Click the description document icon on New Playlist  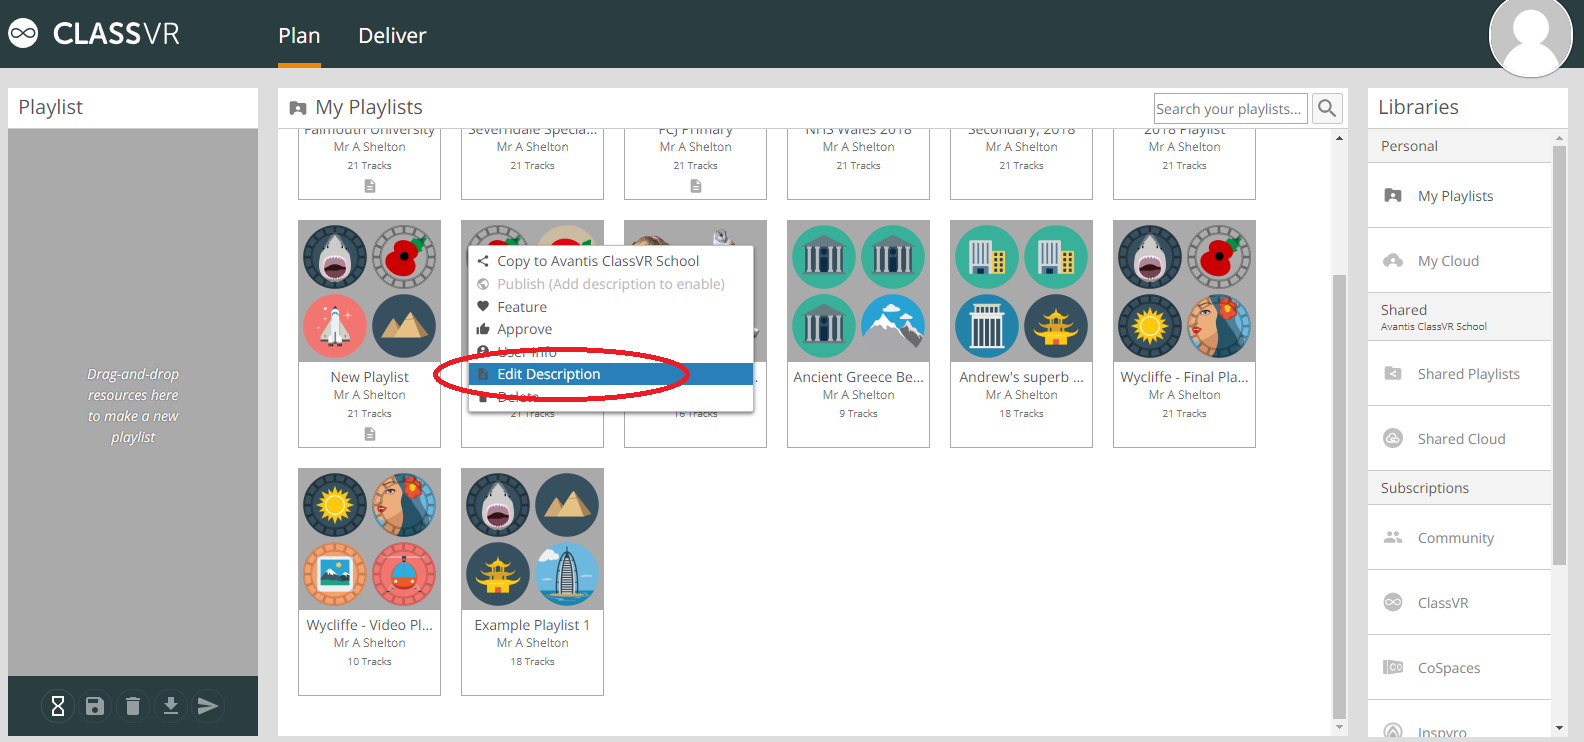click(x=370, y=434)
